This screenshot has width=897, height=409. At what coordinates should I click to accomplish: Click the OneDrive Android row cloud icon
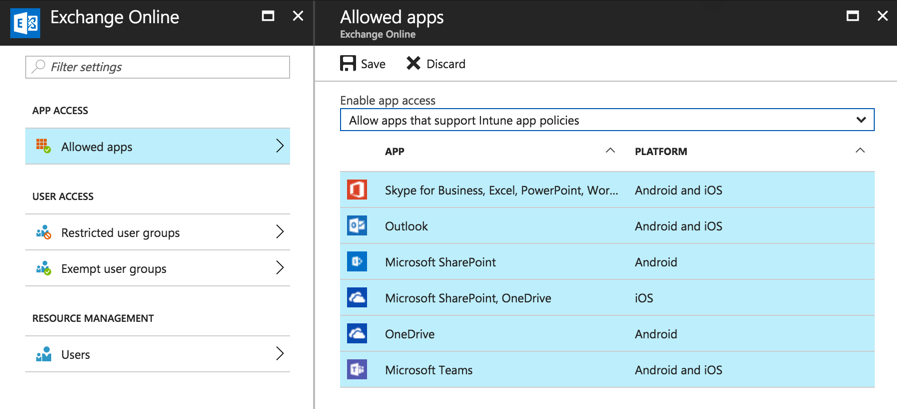pos(357,334)
